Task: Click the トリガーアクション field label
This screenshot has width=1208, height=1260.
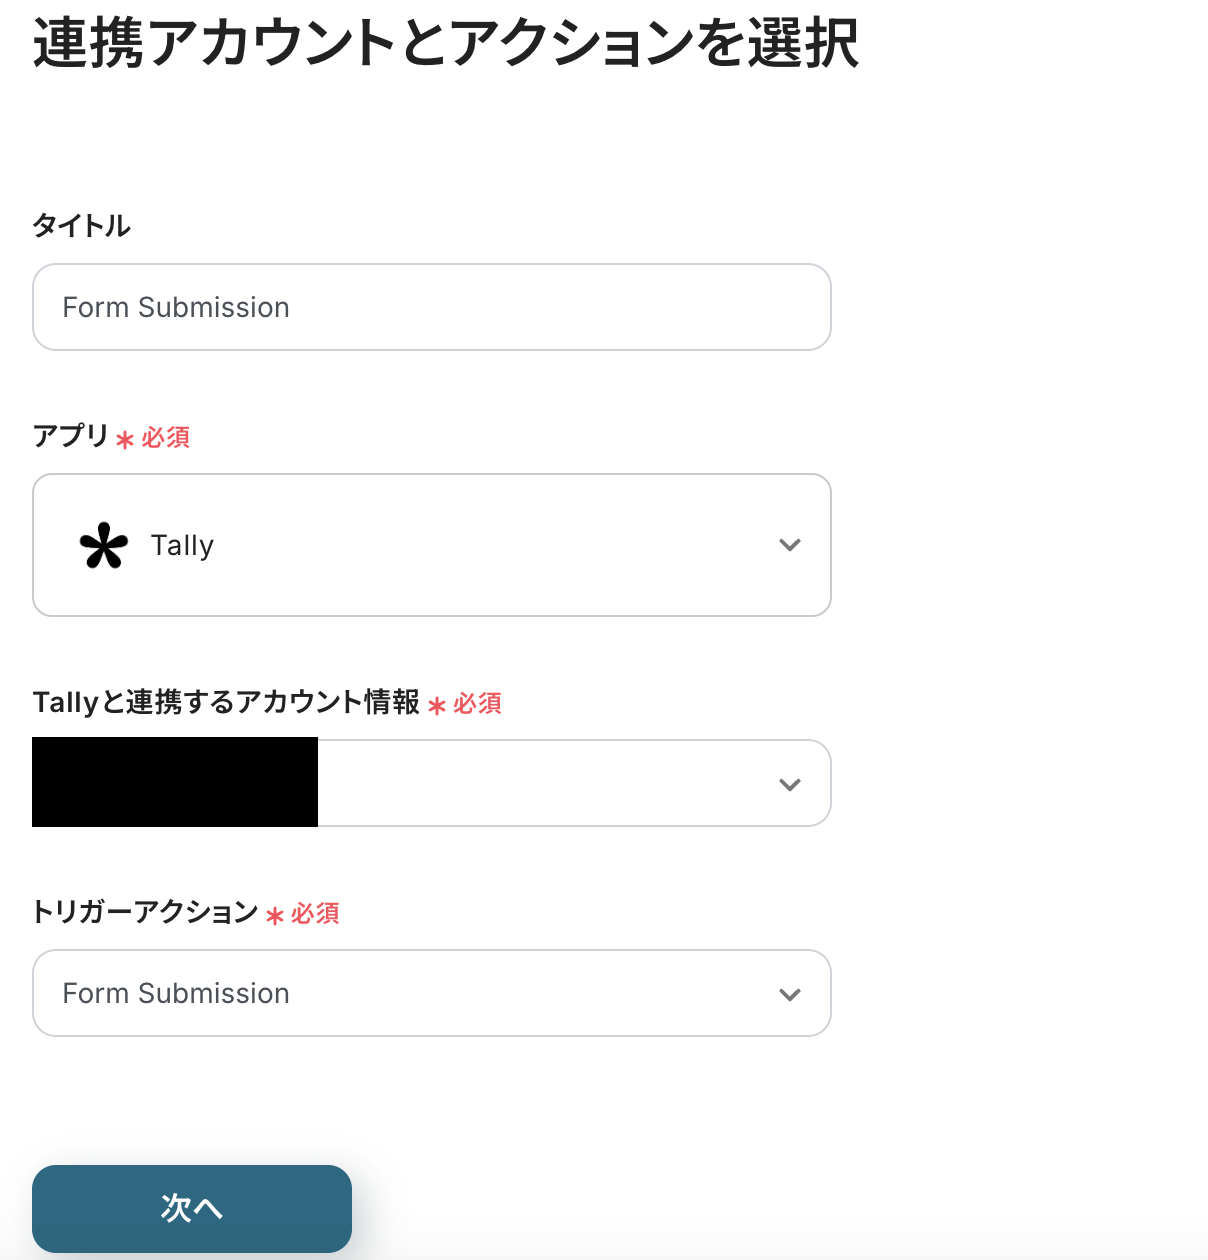Action: [146, 912]
